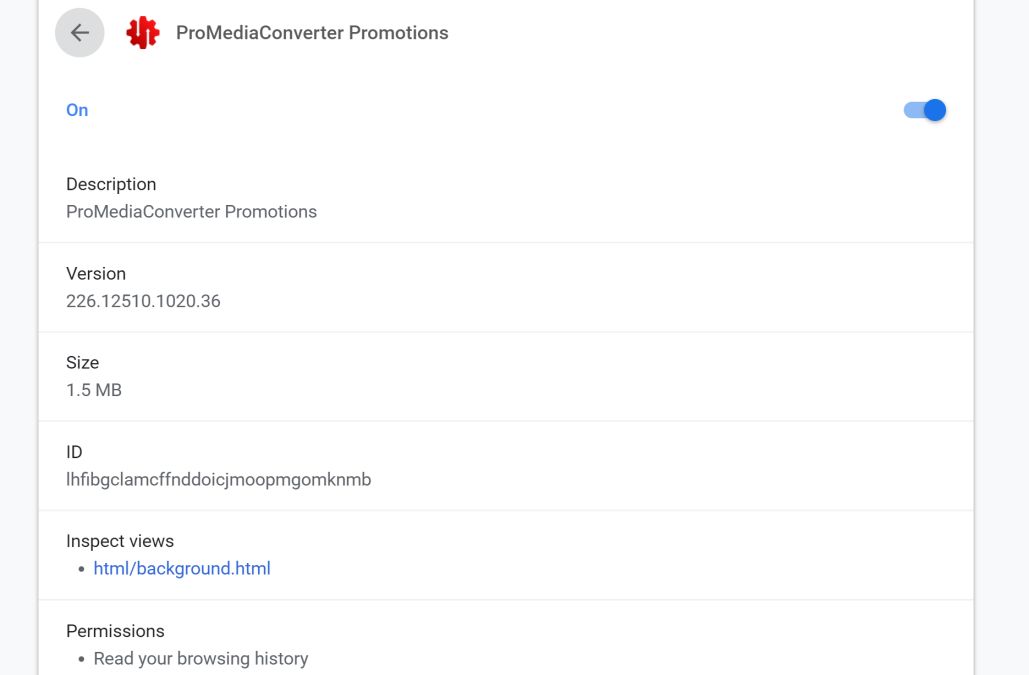This screenshot has height=675, width=1029.
Task: Click the bullet before Read your browsing history
Action: pos(82,660)
